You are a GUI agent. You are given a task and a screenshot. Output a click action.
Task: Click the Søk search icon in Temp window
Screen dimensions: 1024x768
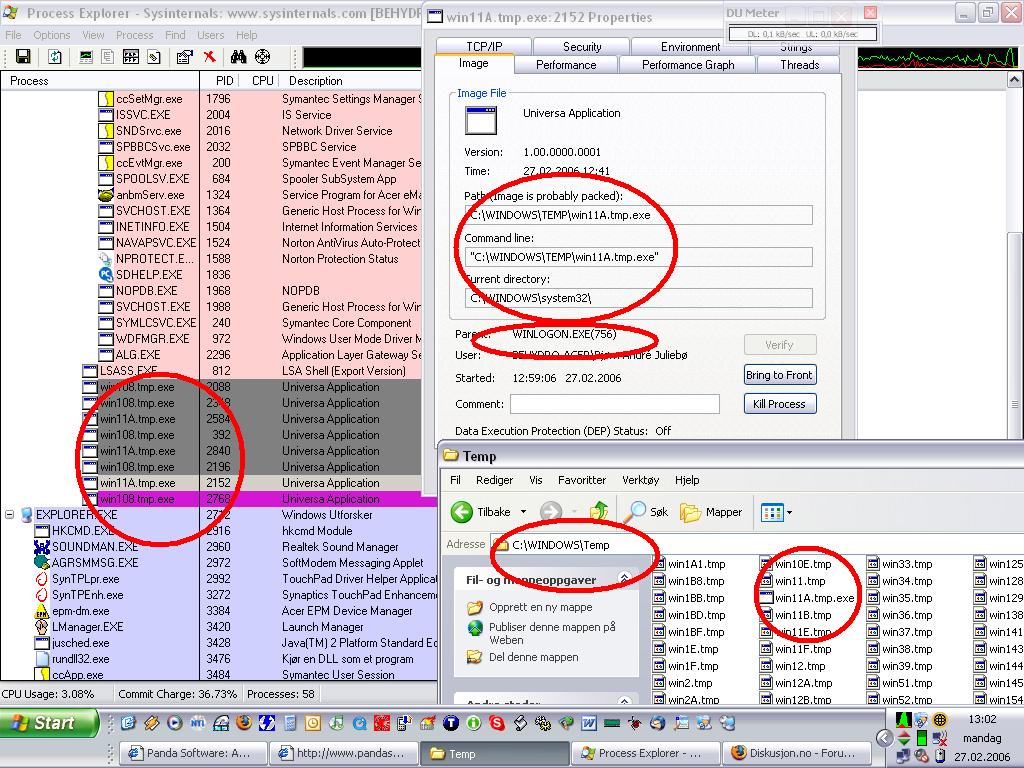pyautogui.click(x=633, y=512)
